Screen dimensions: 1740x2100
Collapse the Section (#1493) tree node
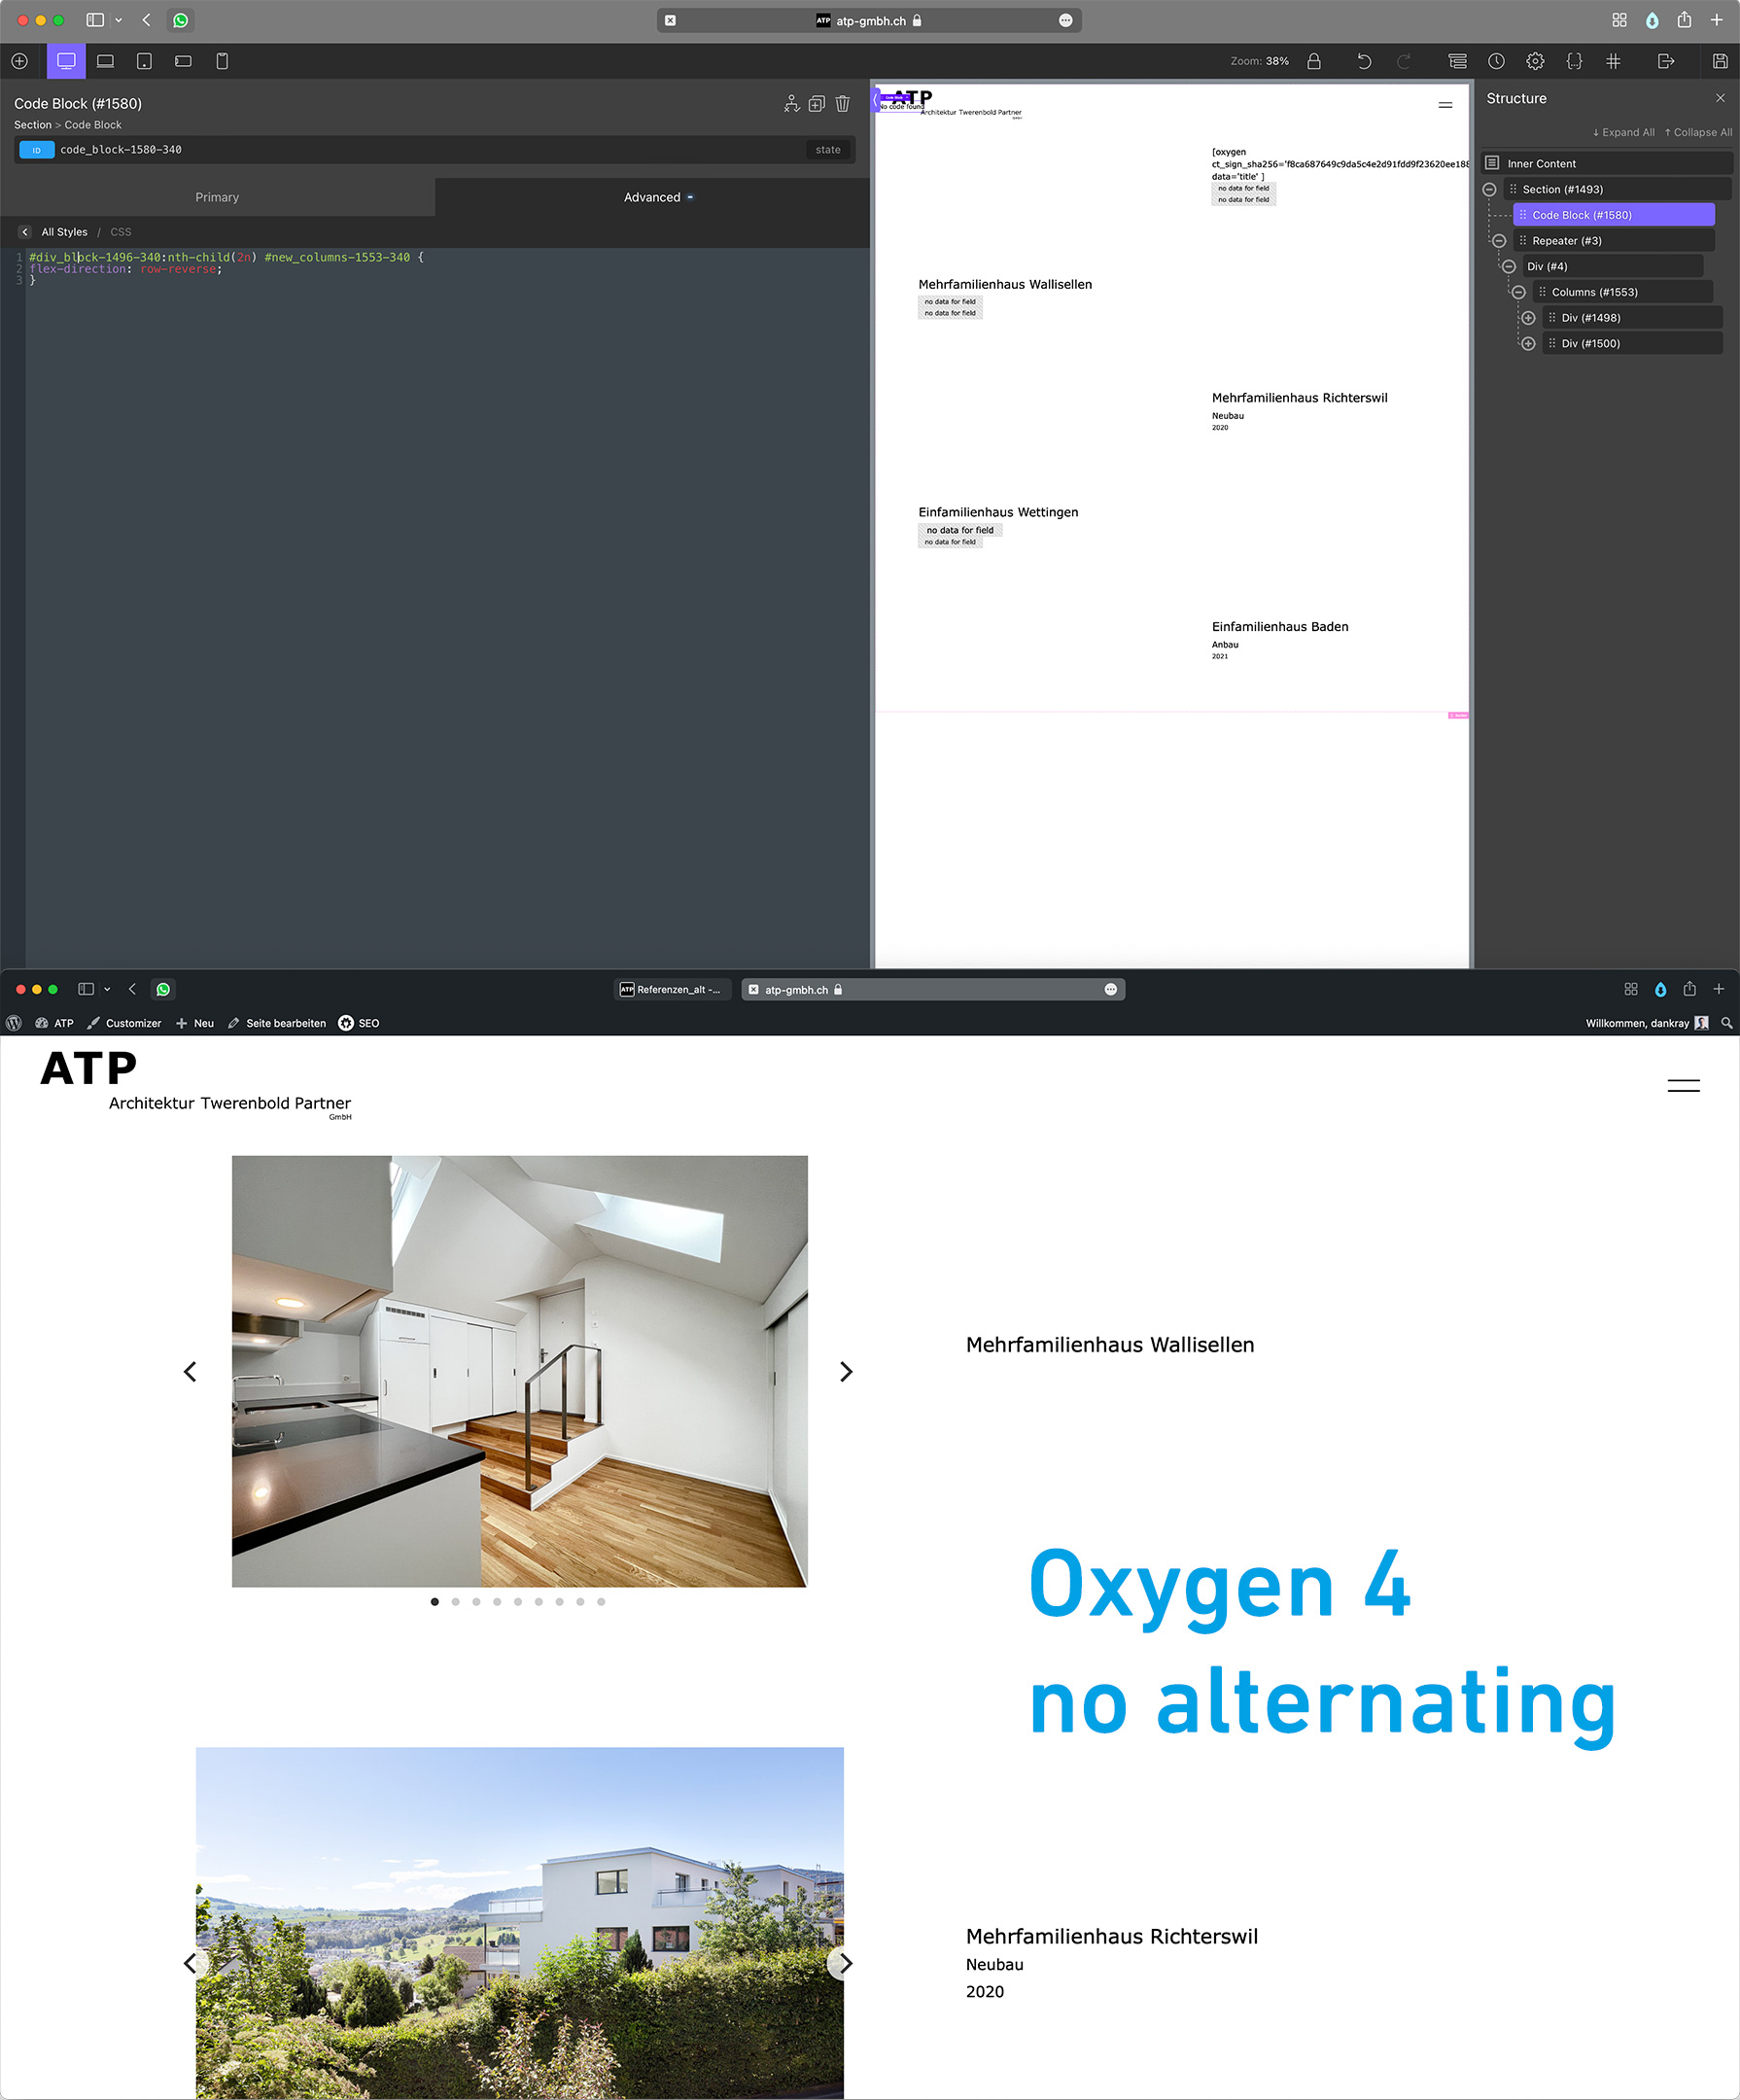(1490, 189)
